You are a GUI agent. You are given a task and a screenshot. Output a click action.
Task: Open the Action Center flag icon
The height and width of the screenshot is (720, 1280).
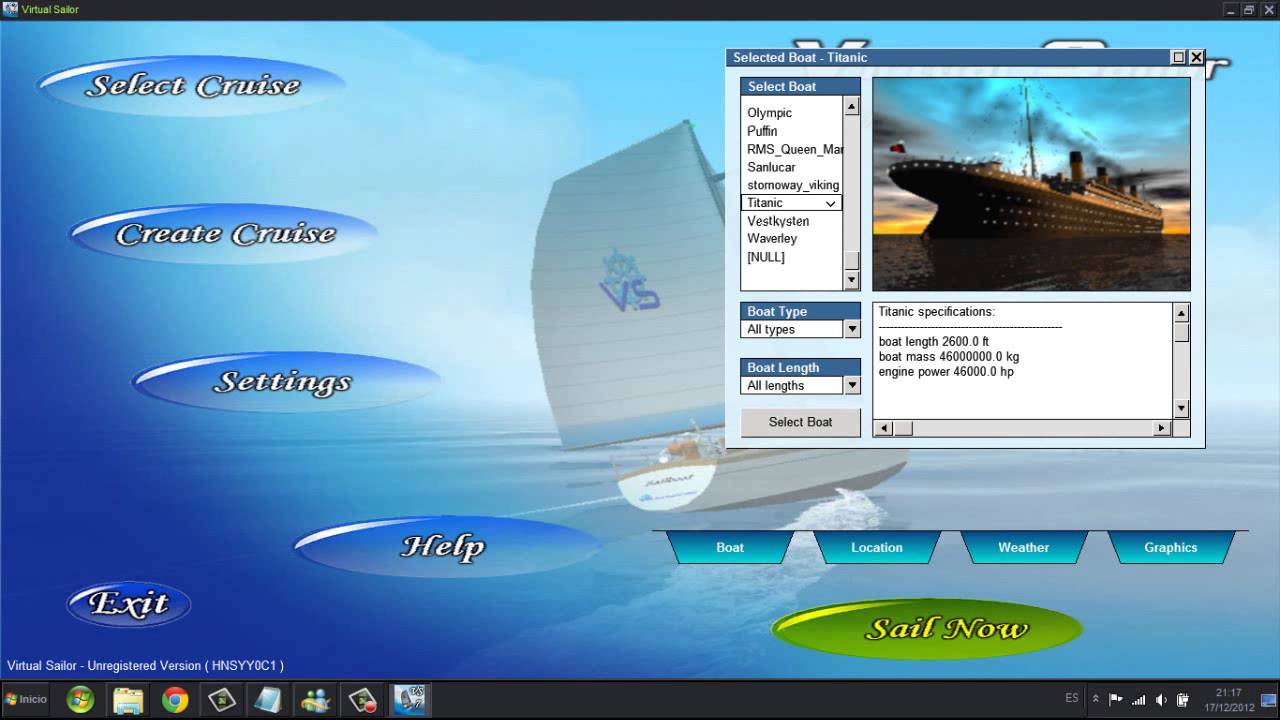1116,699
